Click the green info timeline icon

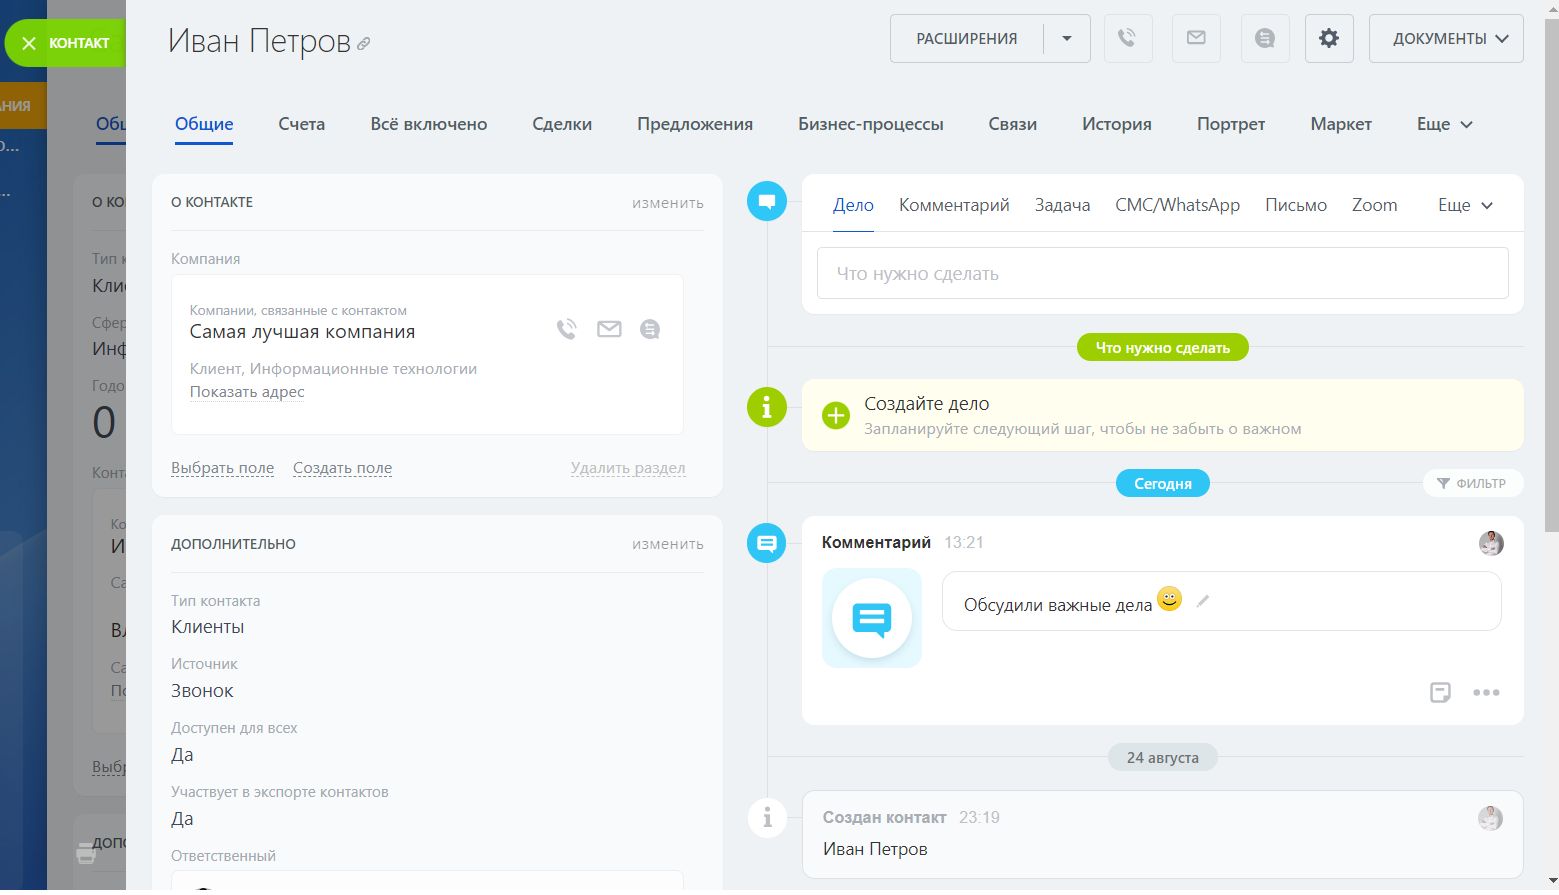pos(767,407)
